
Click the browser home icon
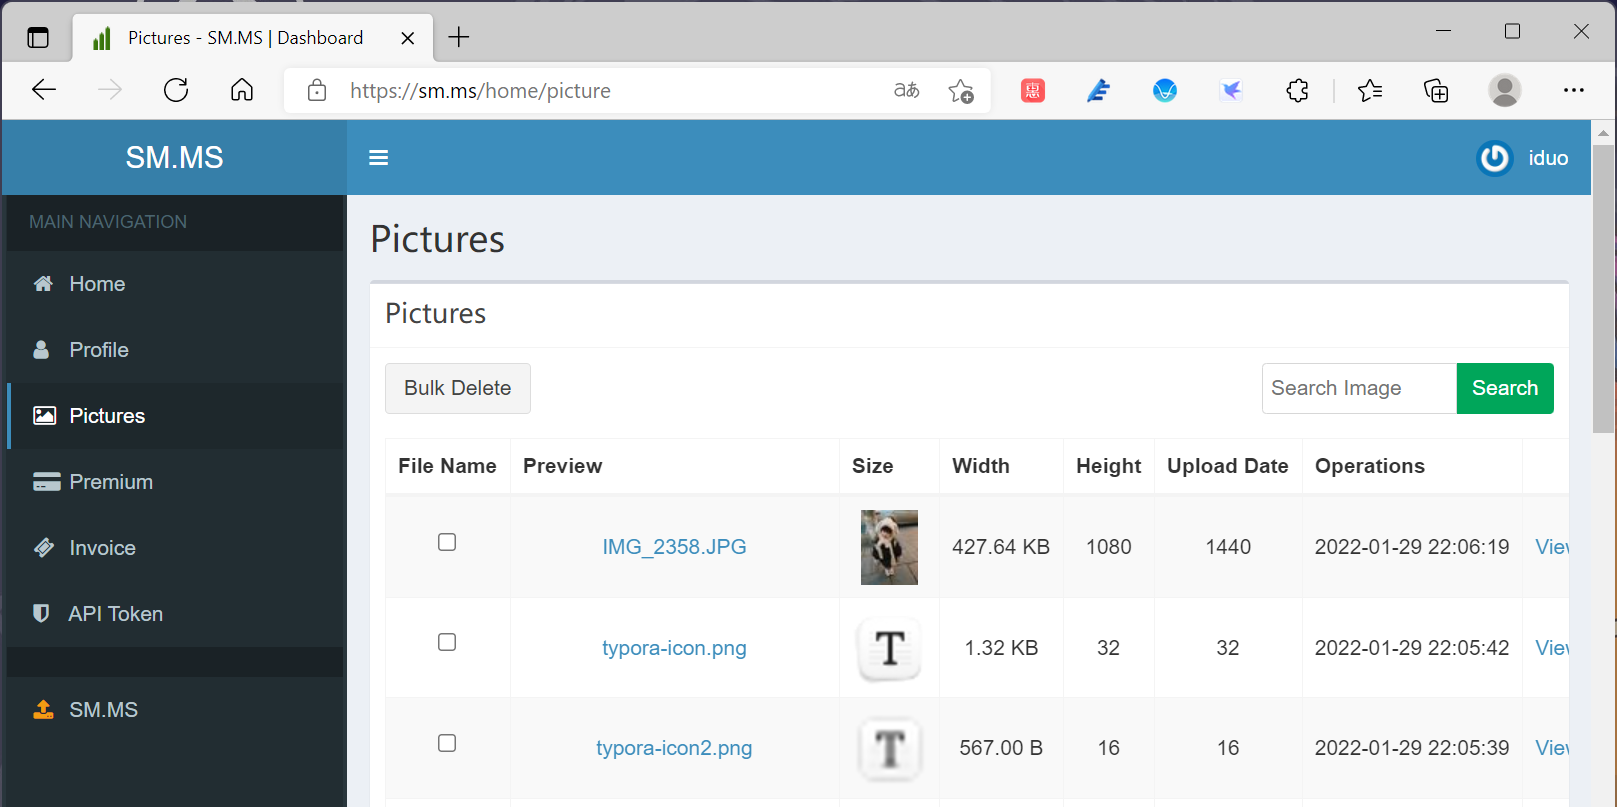tap(242, 91)
